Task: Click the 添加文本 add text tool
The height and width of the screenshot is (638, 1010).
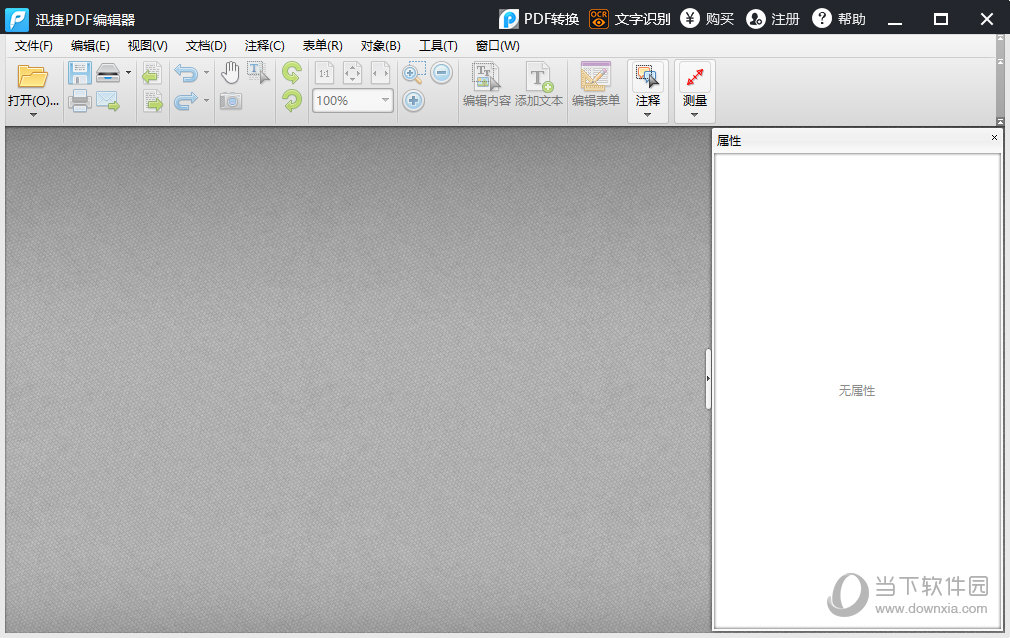Action: 538,84
